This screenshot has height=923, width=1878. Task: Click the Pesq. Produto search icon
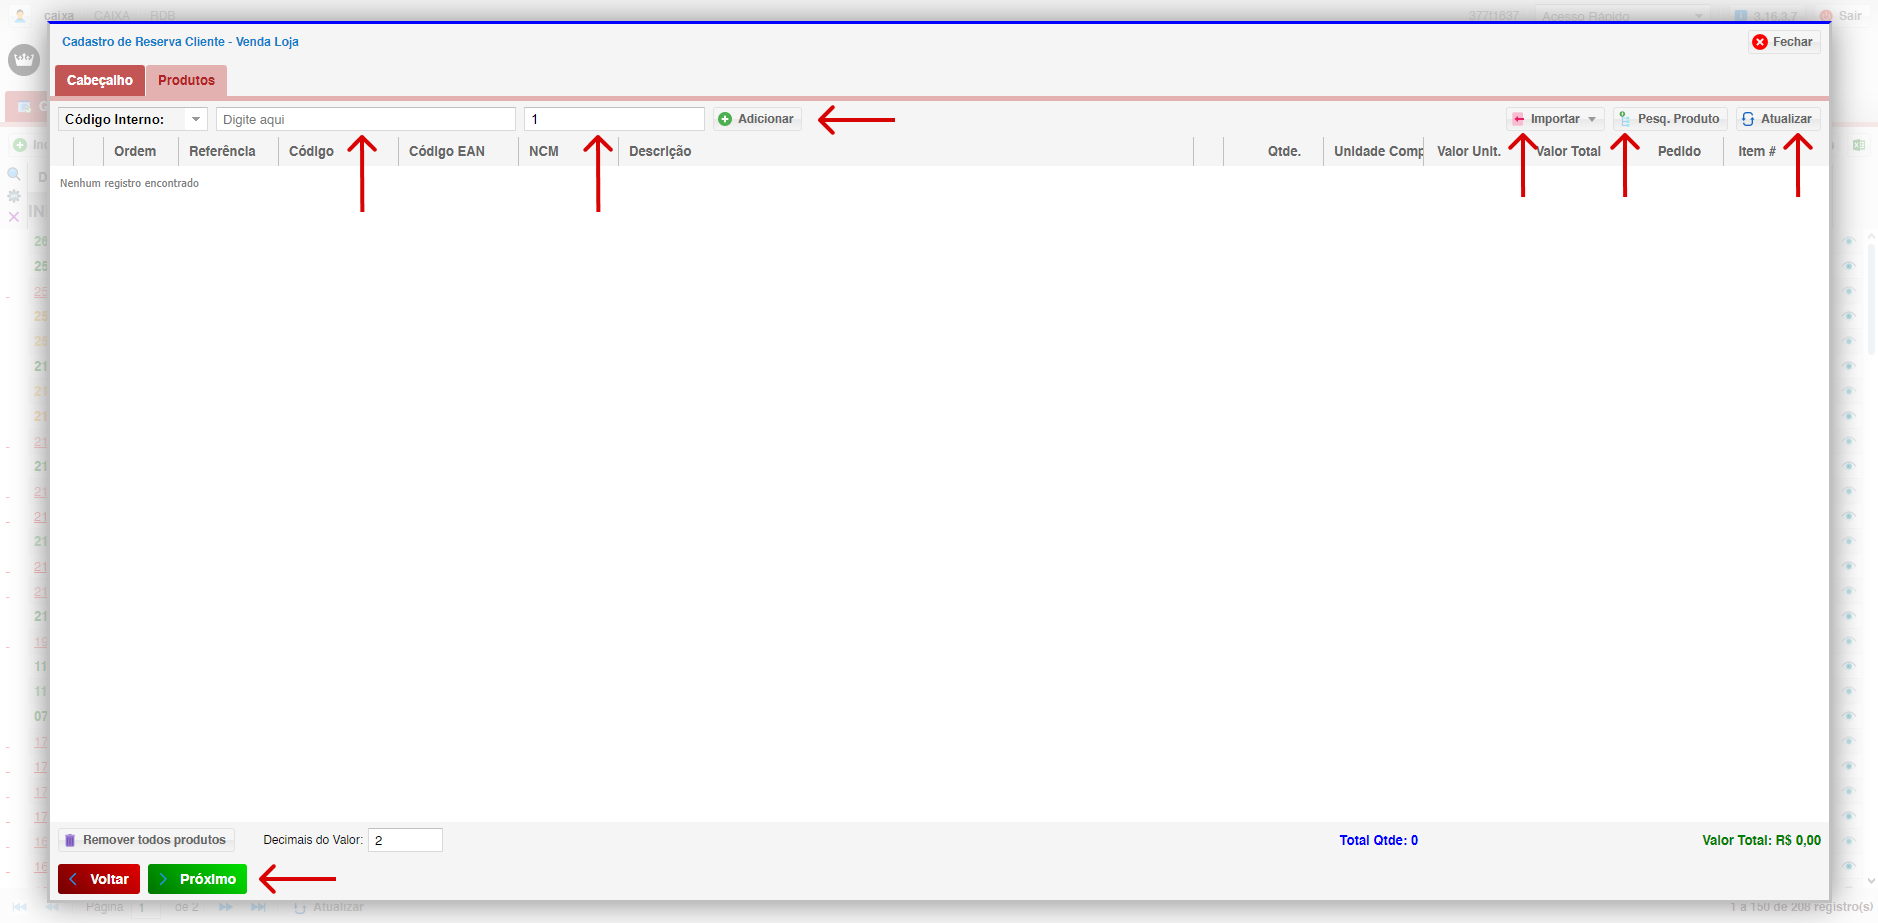(x=1625, y=119)
